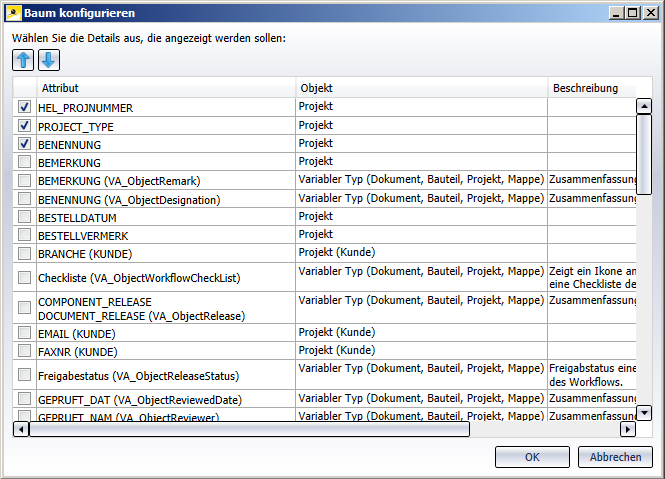Uncheck the PROJECT_TYPE checkbox

(x=24, y=126)
